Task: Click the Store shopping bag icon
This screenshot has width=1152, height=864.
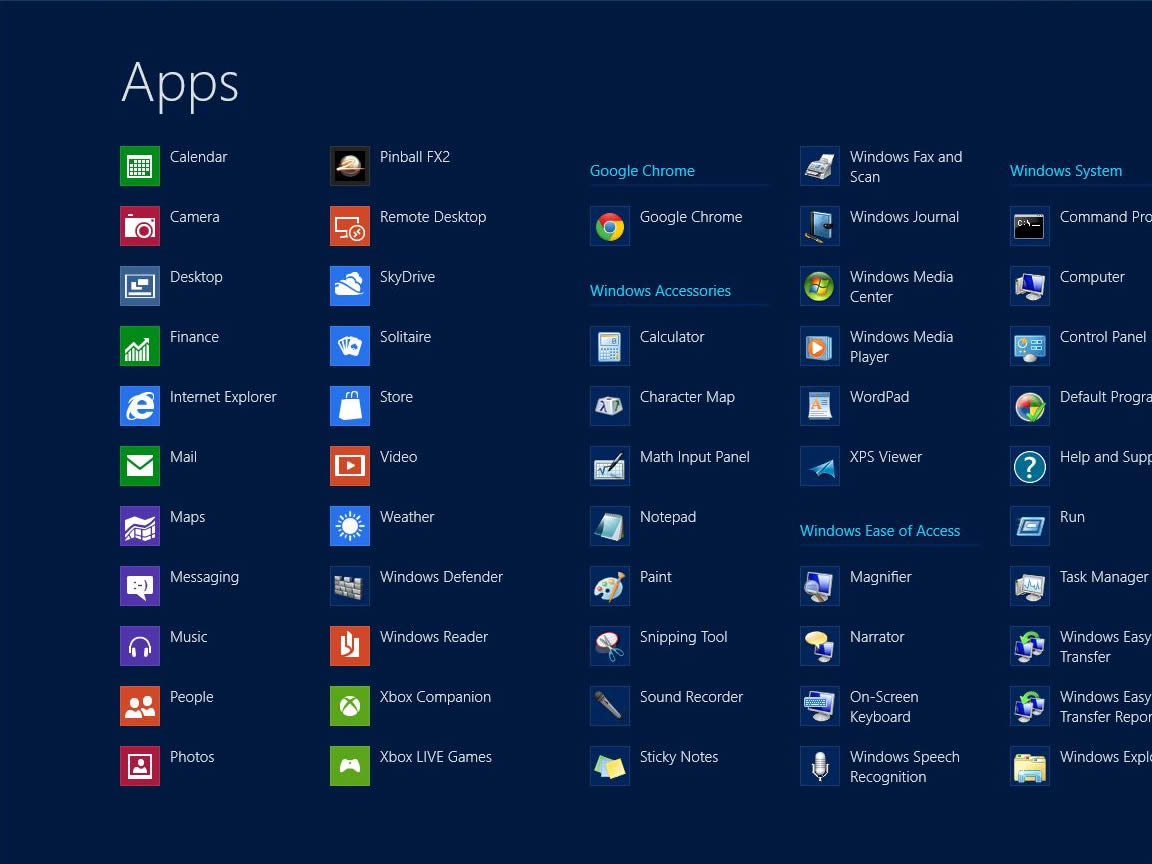Action: [350, 406]
